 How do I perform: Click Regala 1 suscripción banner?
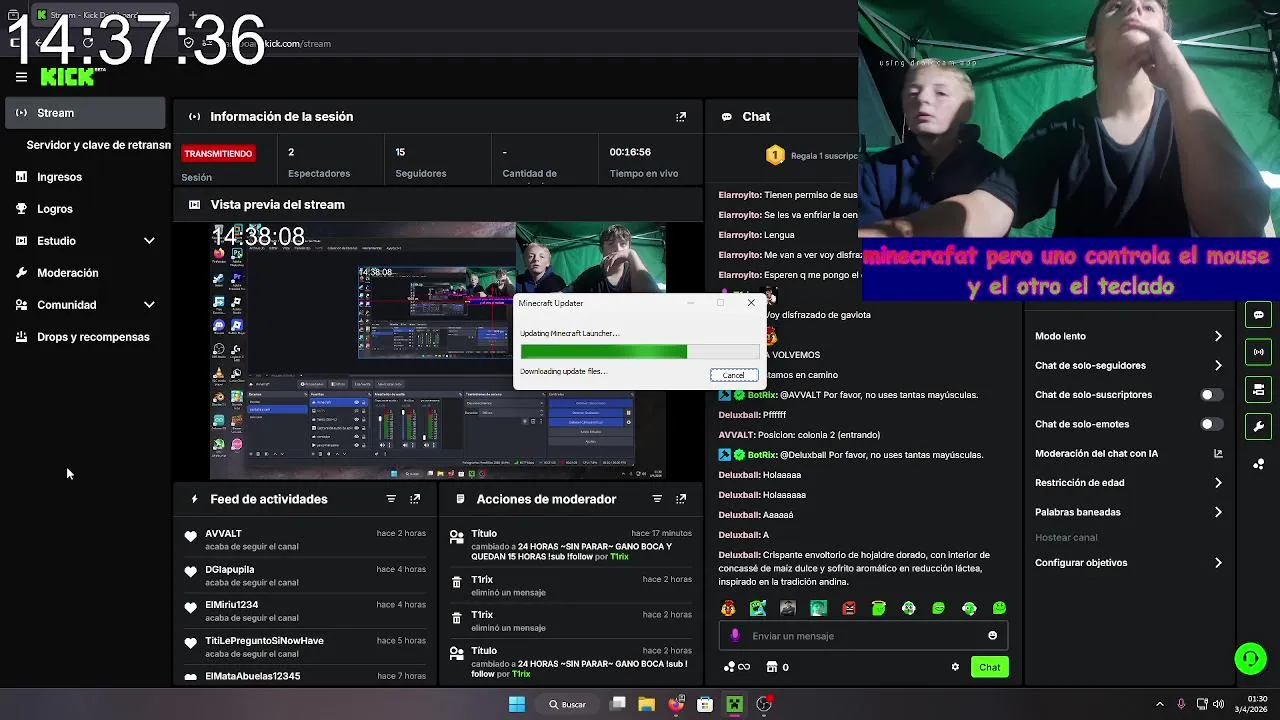pos(812,156)
